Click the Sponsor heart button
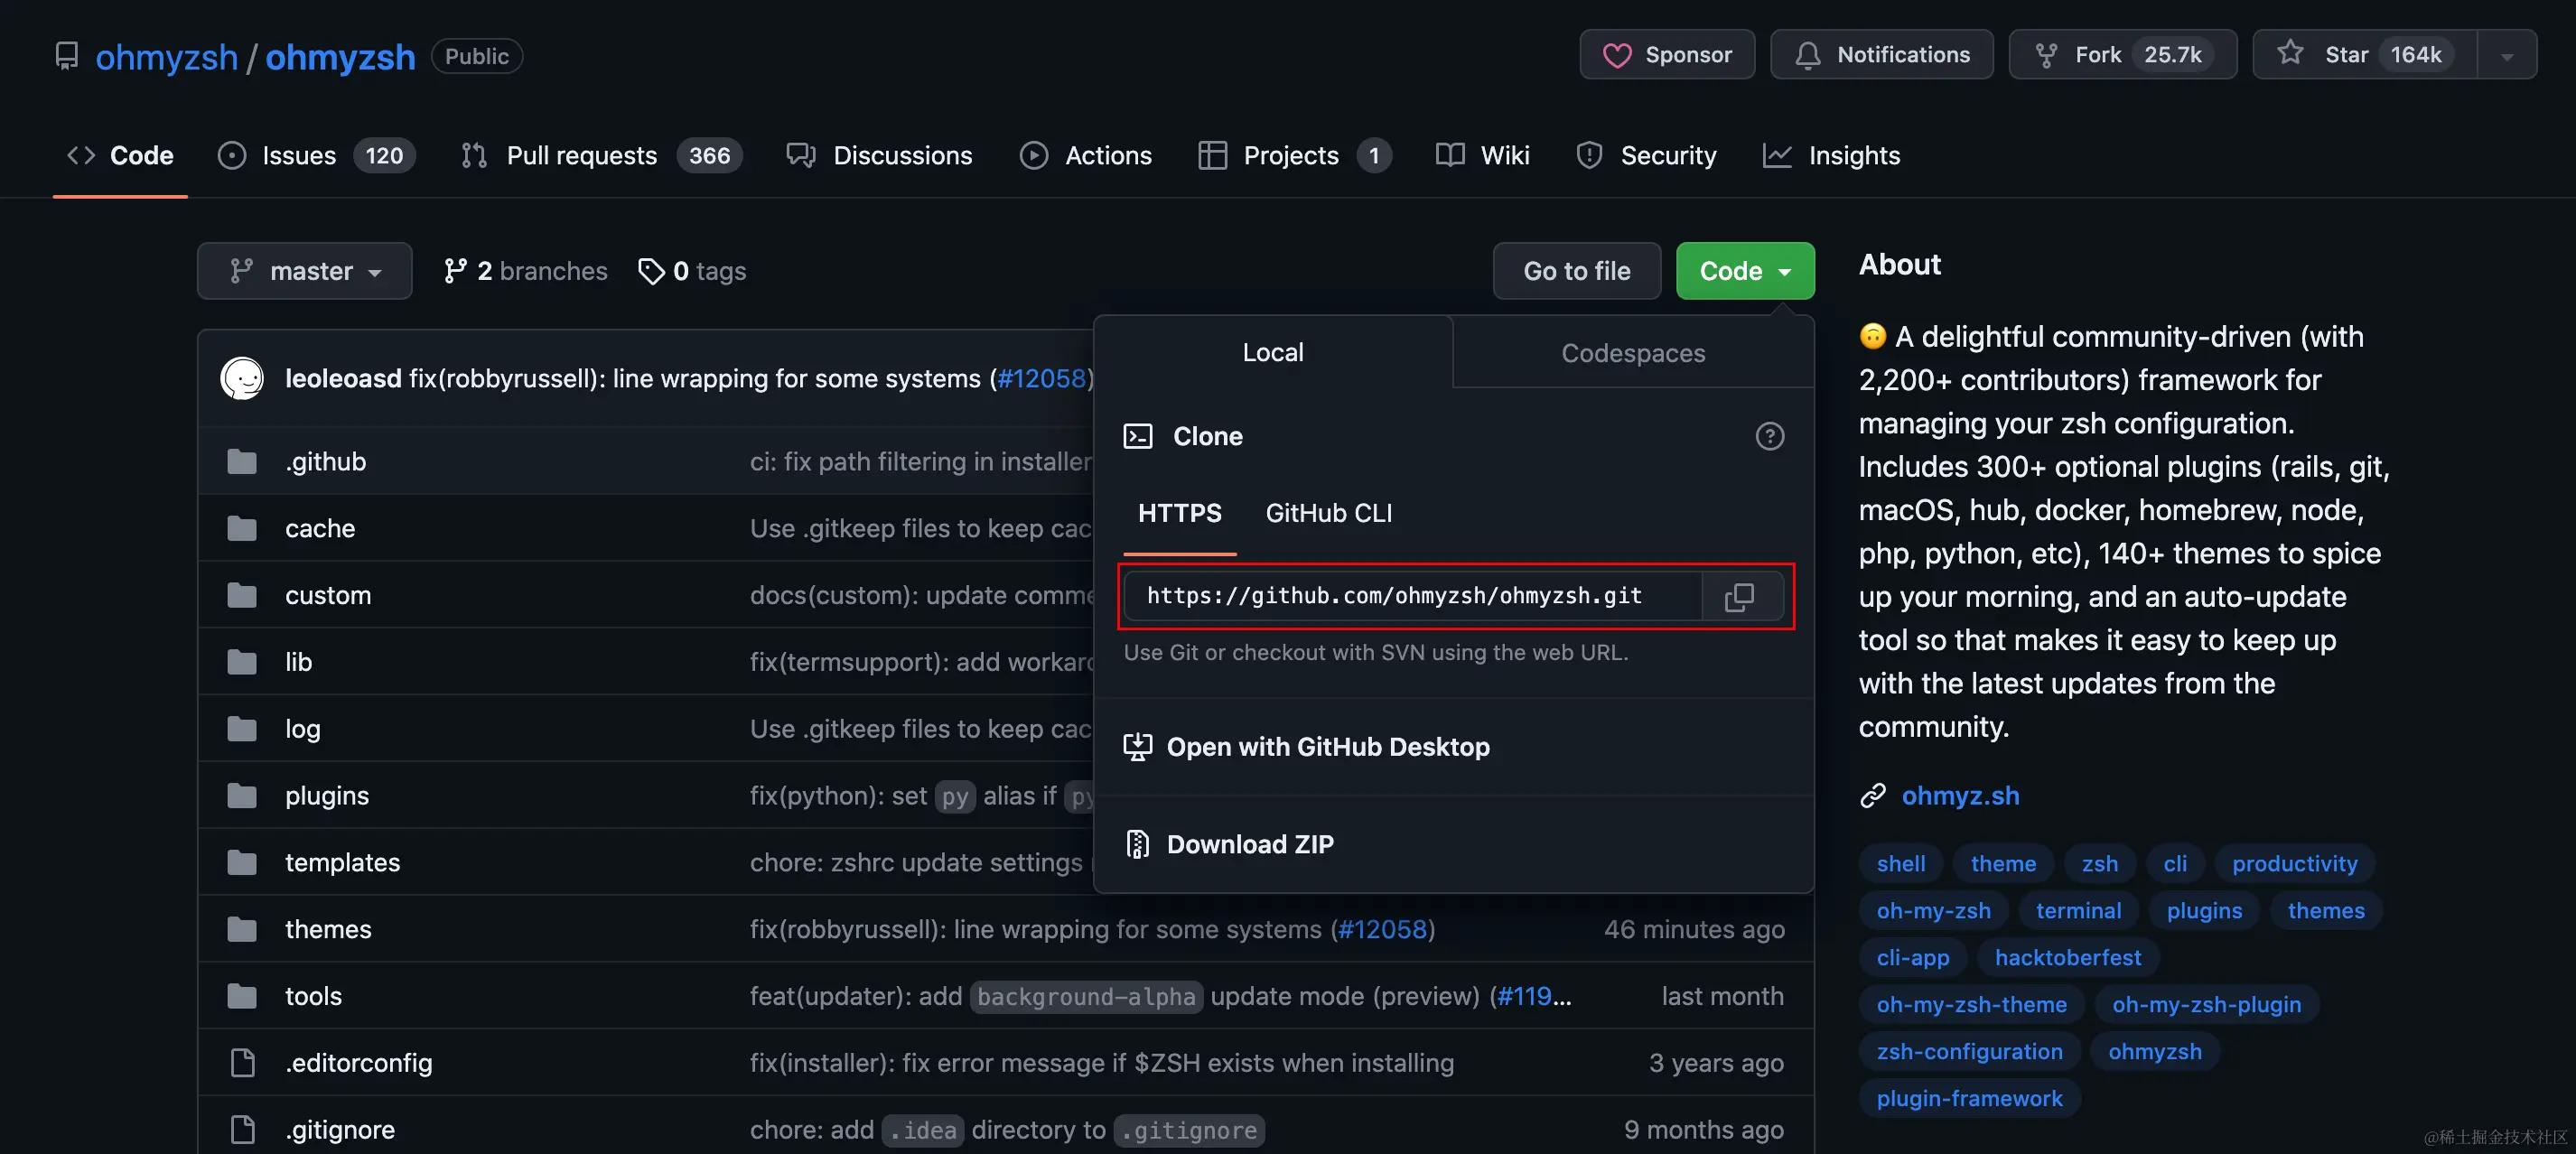Screen dimensions: 2576x1154 tap(1667, 55)
